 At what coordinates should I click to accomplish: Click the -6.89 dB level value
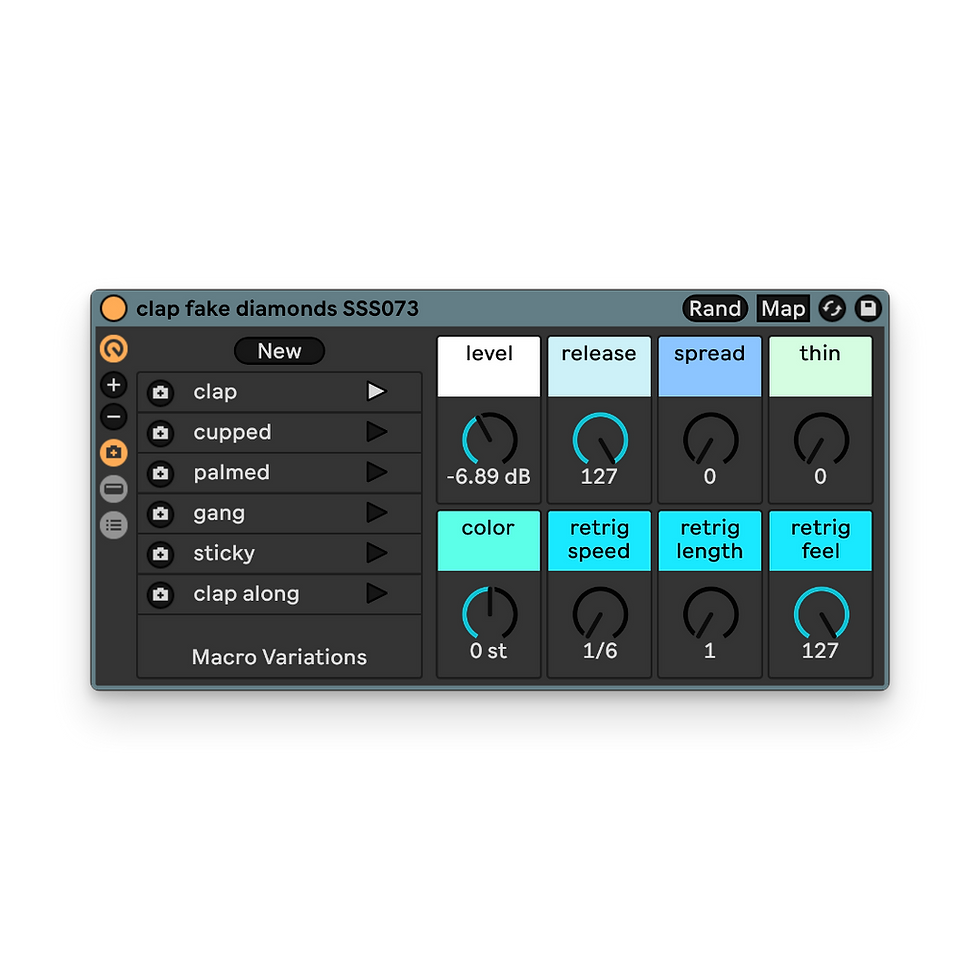489,477
